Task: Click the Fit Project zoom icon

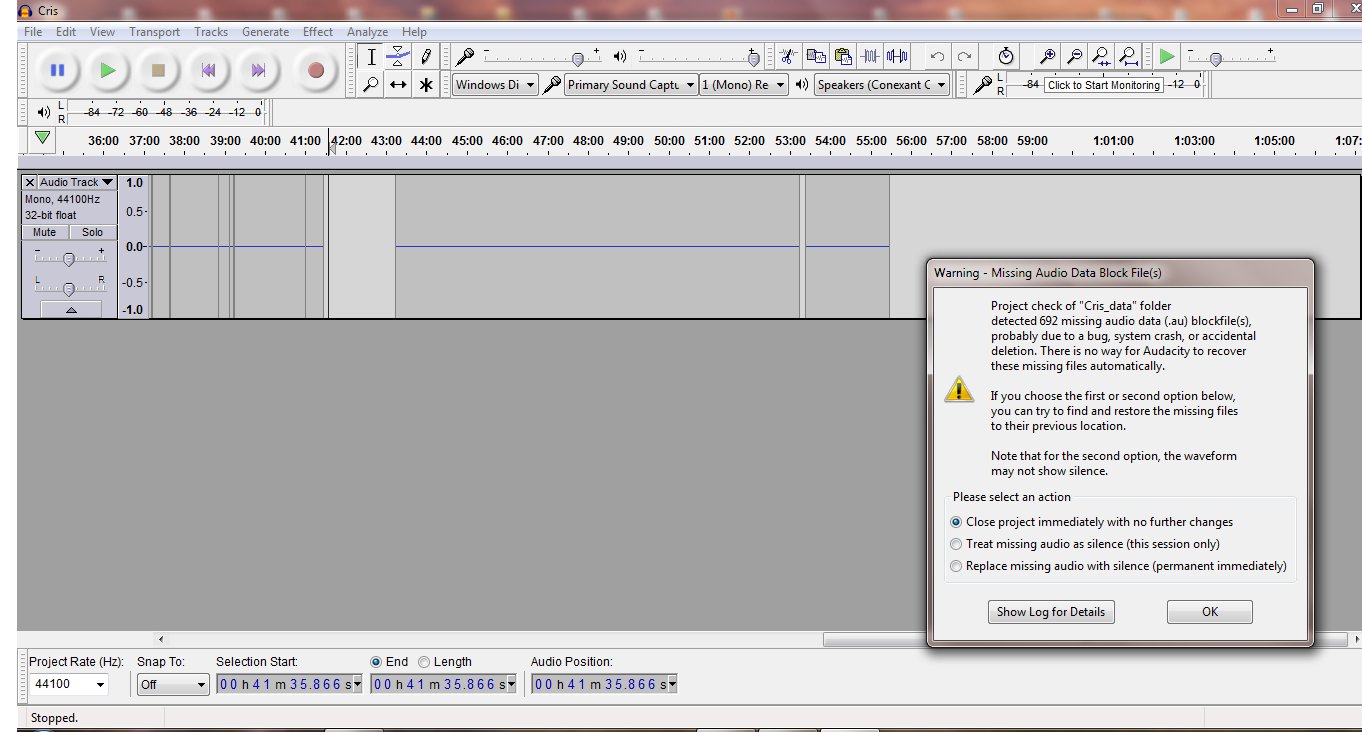Action: point(1128,57)
